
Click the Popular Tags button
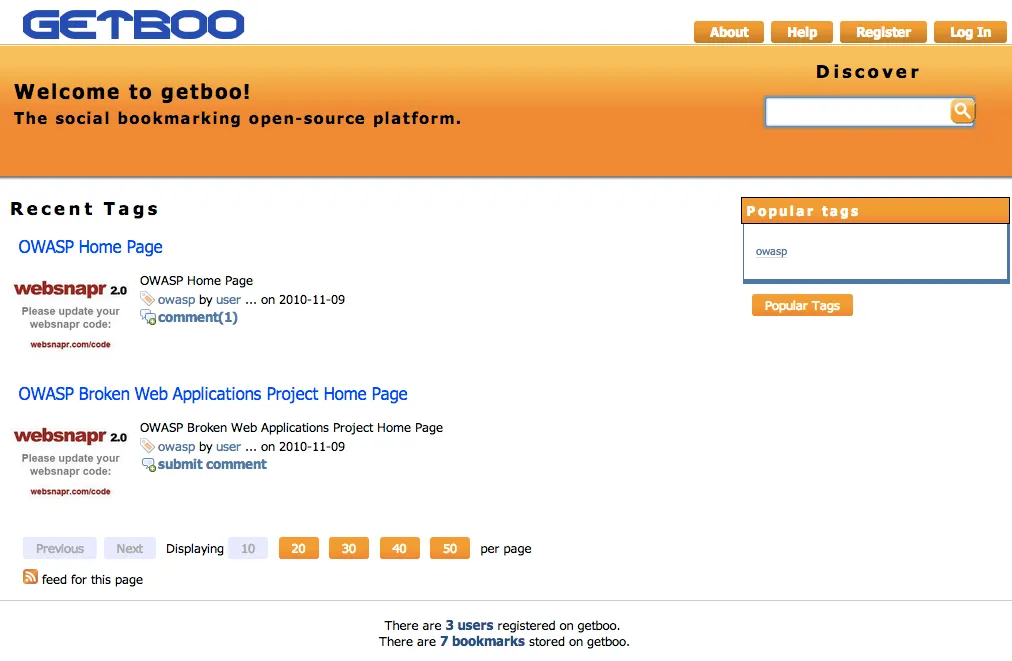(x=802, y=306)
